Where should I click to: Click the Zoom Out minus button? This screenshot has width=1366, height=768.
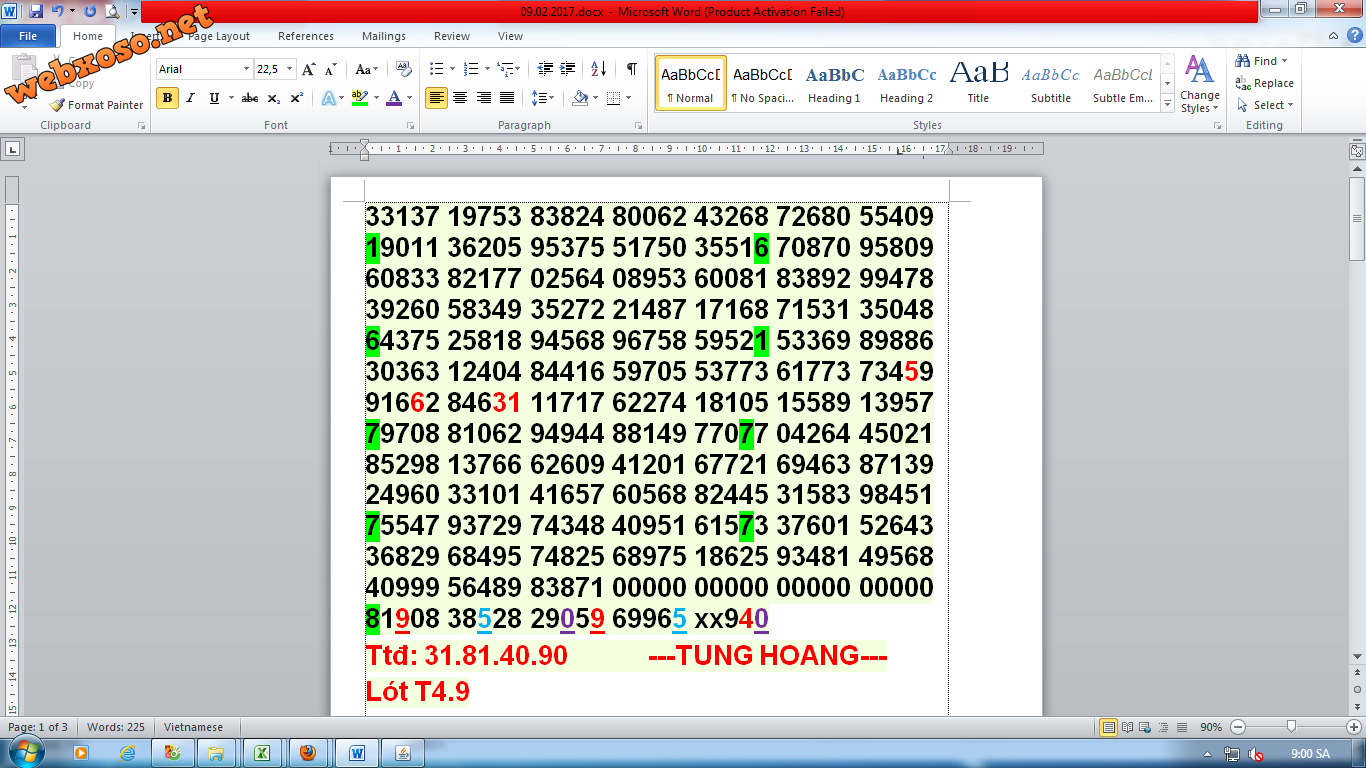1238,727
